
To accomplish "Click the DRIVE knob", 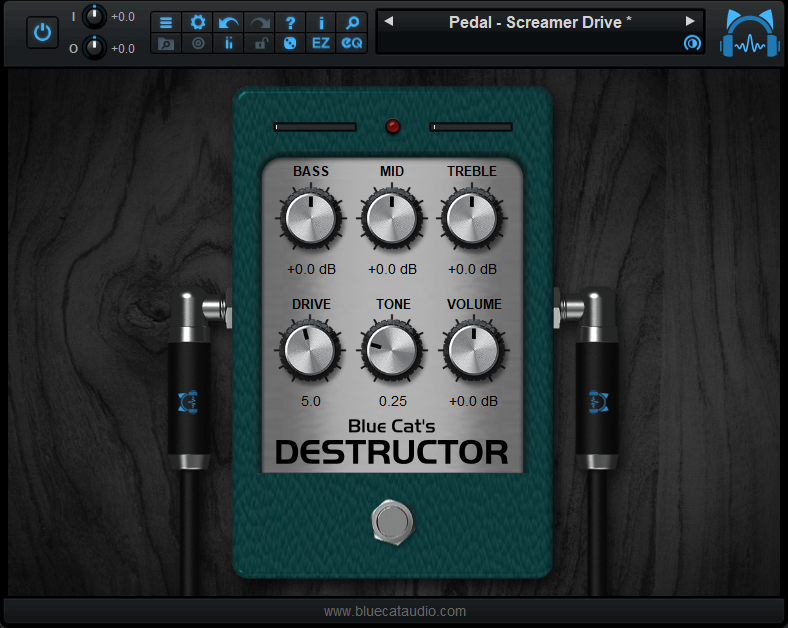I will coord(310,350).
